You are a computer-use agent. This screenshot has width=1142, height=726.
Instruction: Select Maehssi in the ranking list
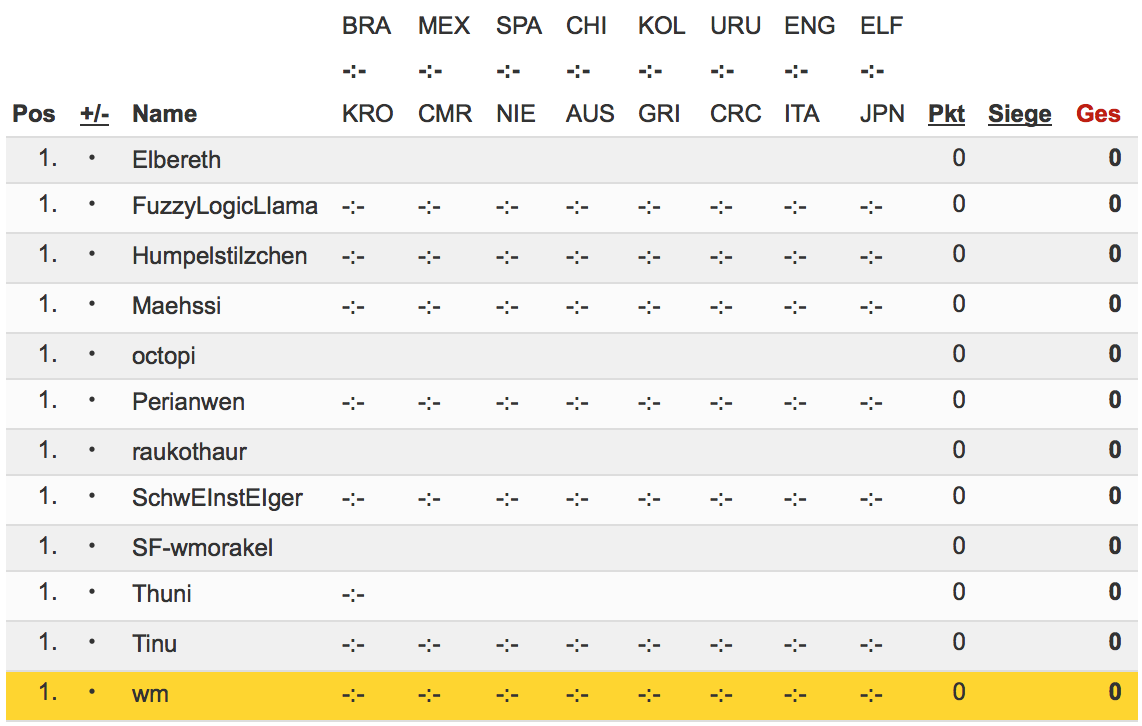point(176,305)
